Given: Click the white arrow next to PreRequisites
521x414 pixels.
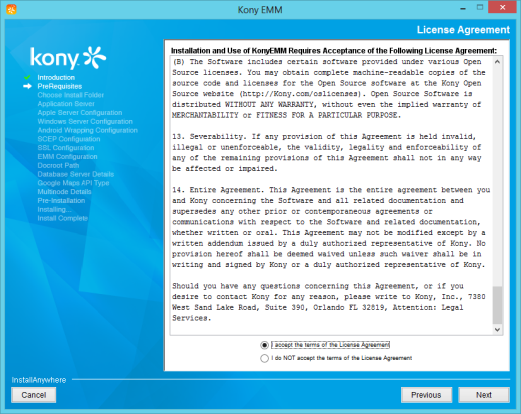Looking at the screenshot, I should coord(27,86).
